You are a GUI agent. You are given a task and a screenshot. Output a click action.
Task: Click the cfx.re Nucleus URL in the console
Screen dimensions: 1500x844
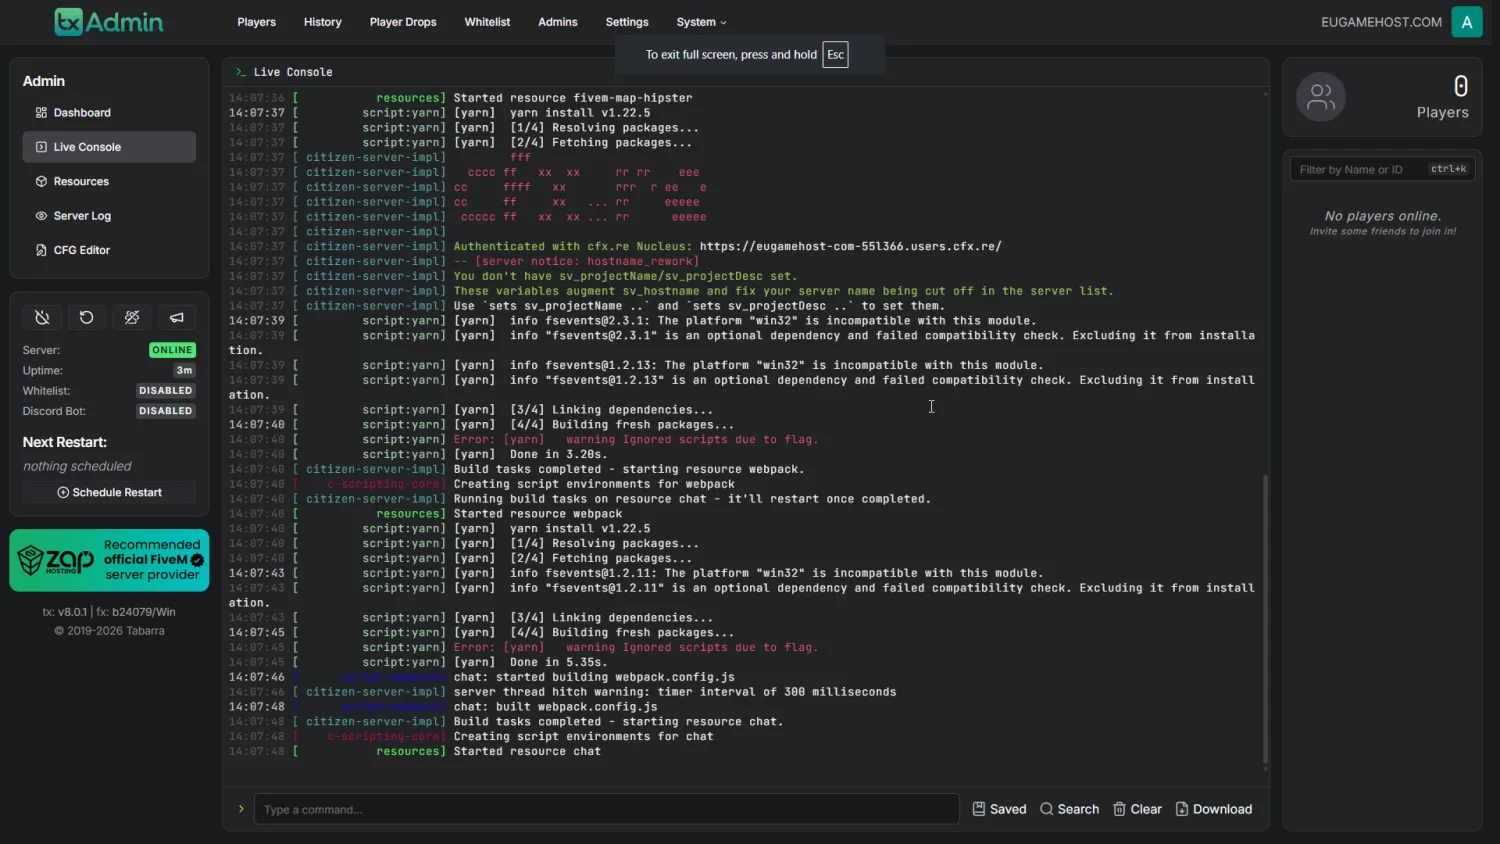click(x=850, y=246)
